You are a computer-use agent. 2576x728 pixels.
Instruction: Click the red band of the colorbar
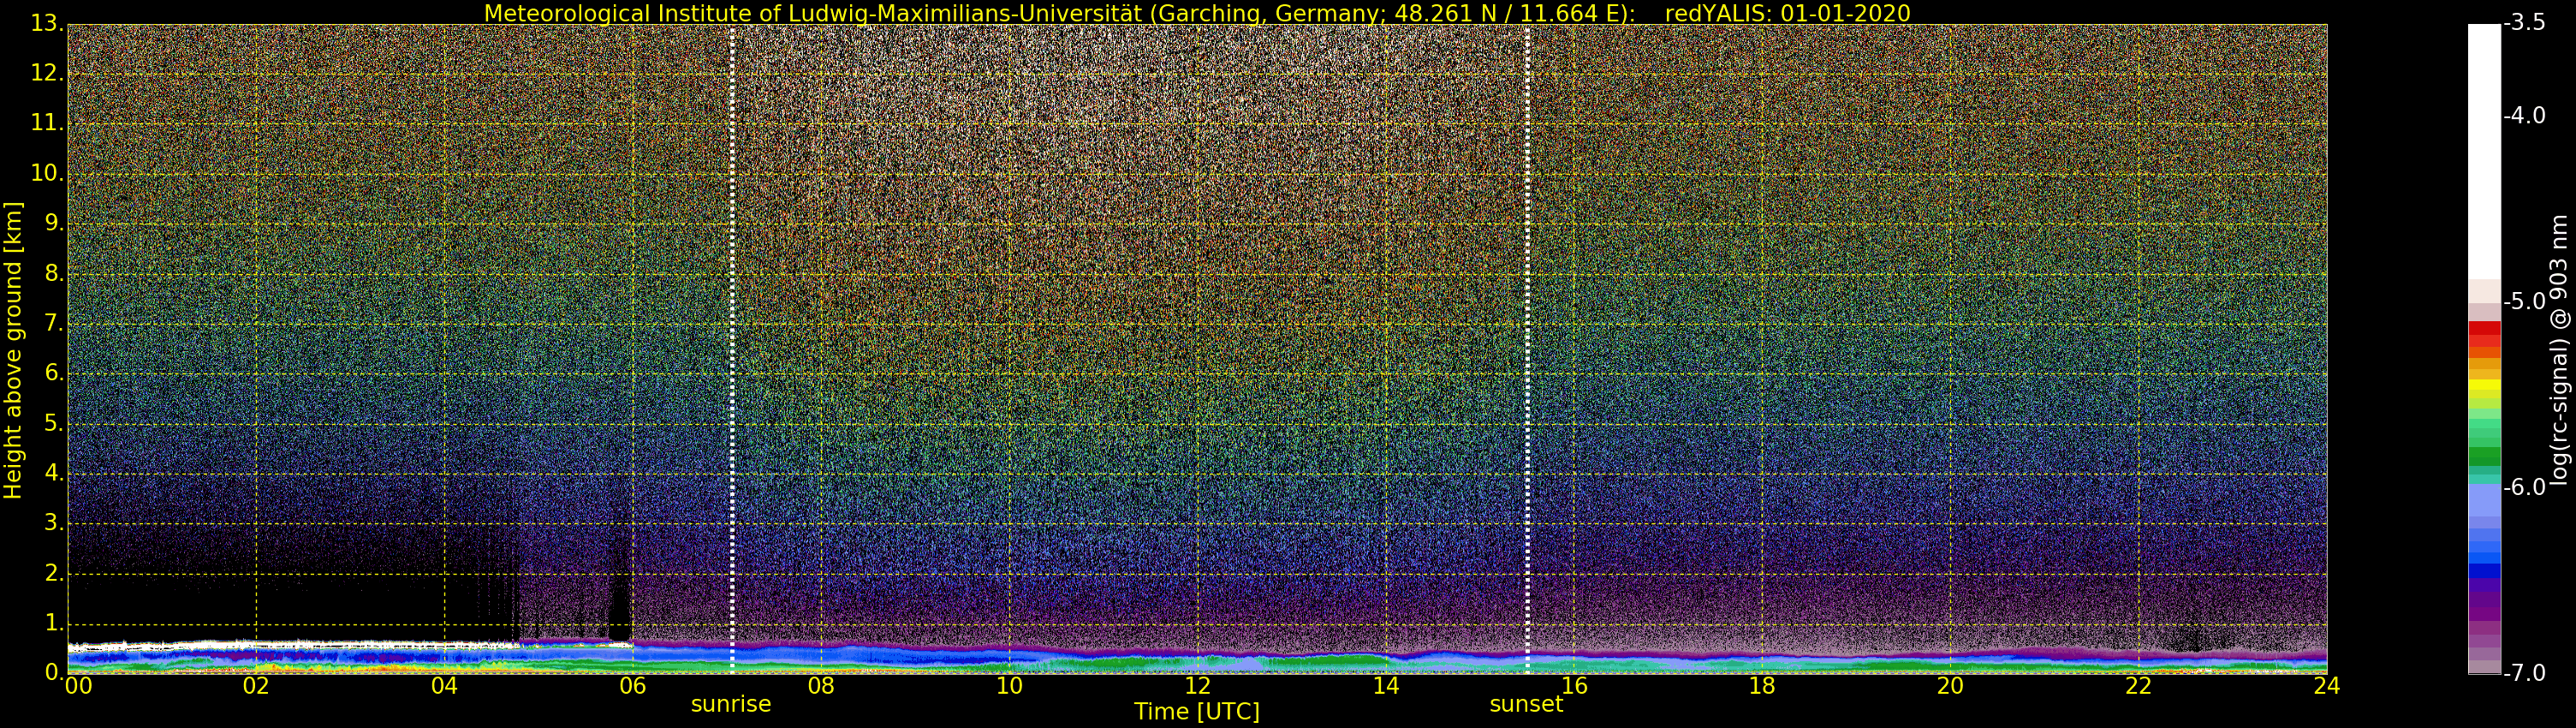[2484, 333]
